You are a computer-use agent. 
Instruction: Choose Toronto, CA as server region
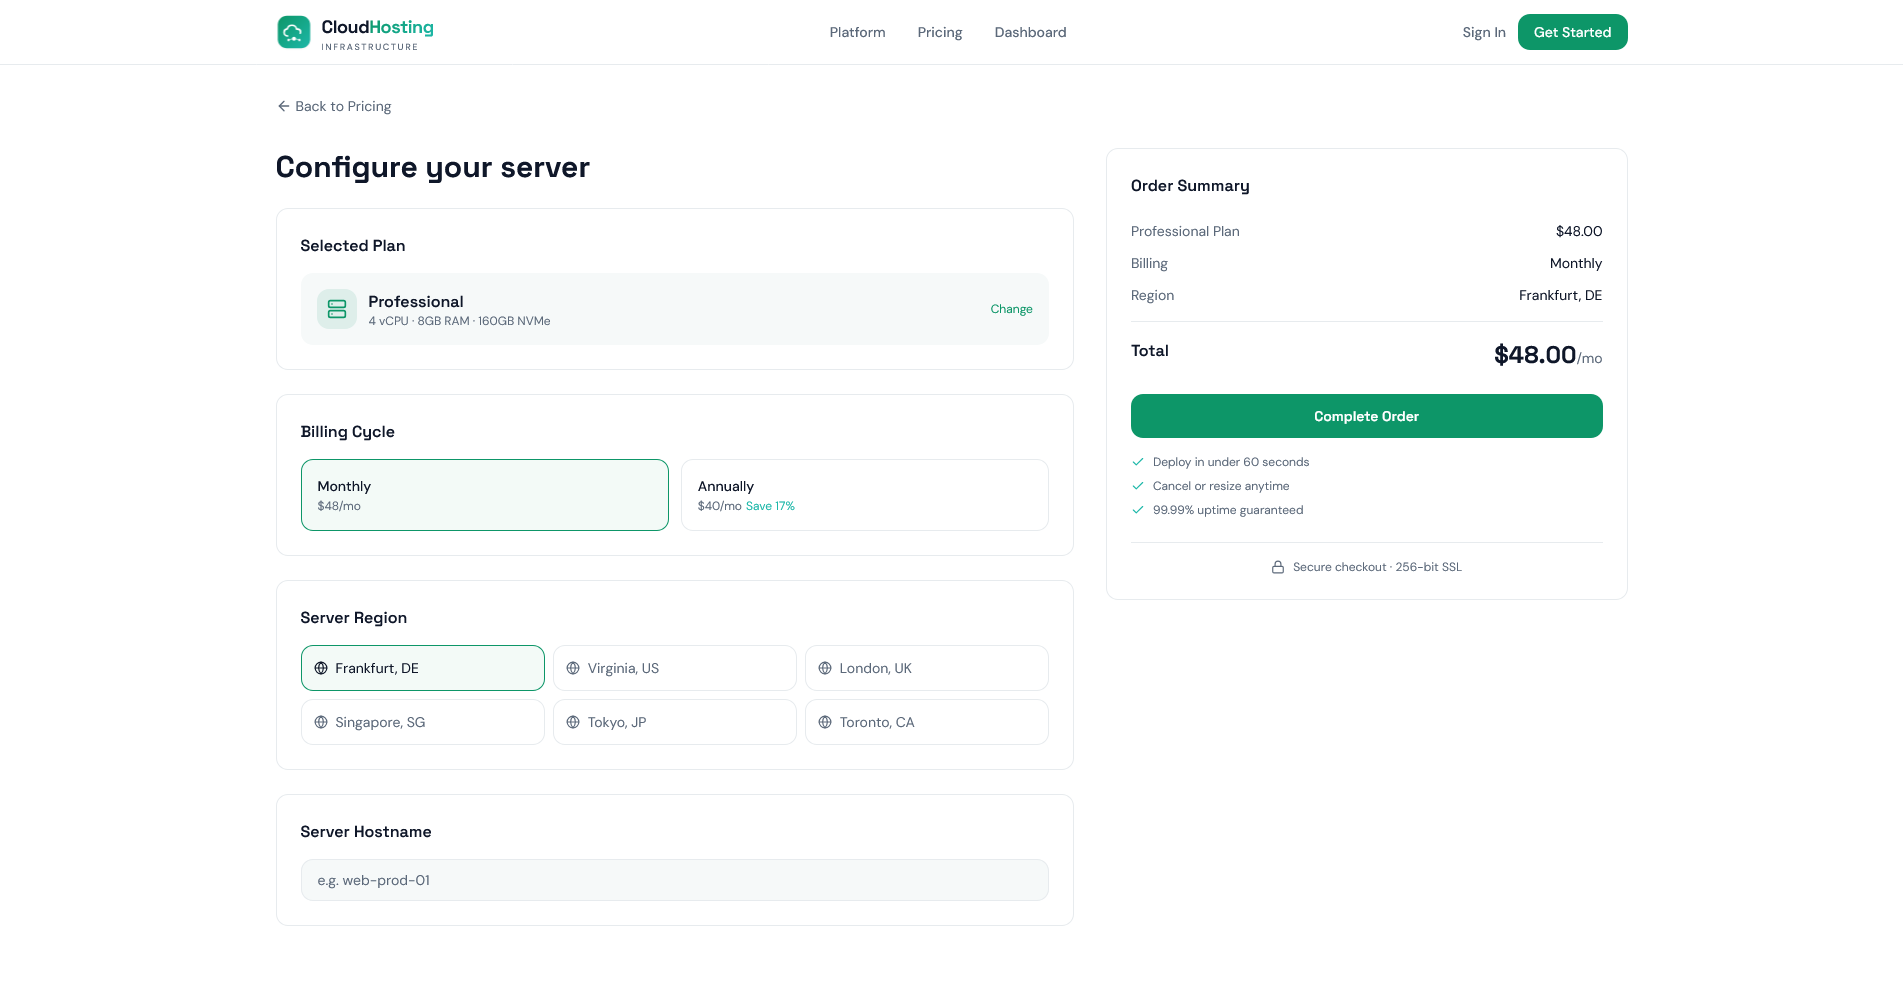tap(926, 722)
